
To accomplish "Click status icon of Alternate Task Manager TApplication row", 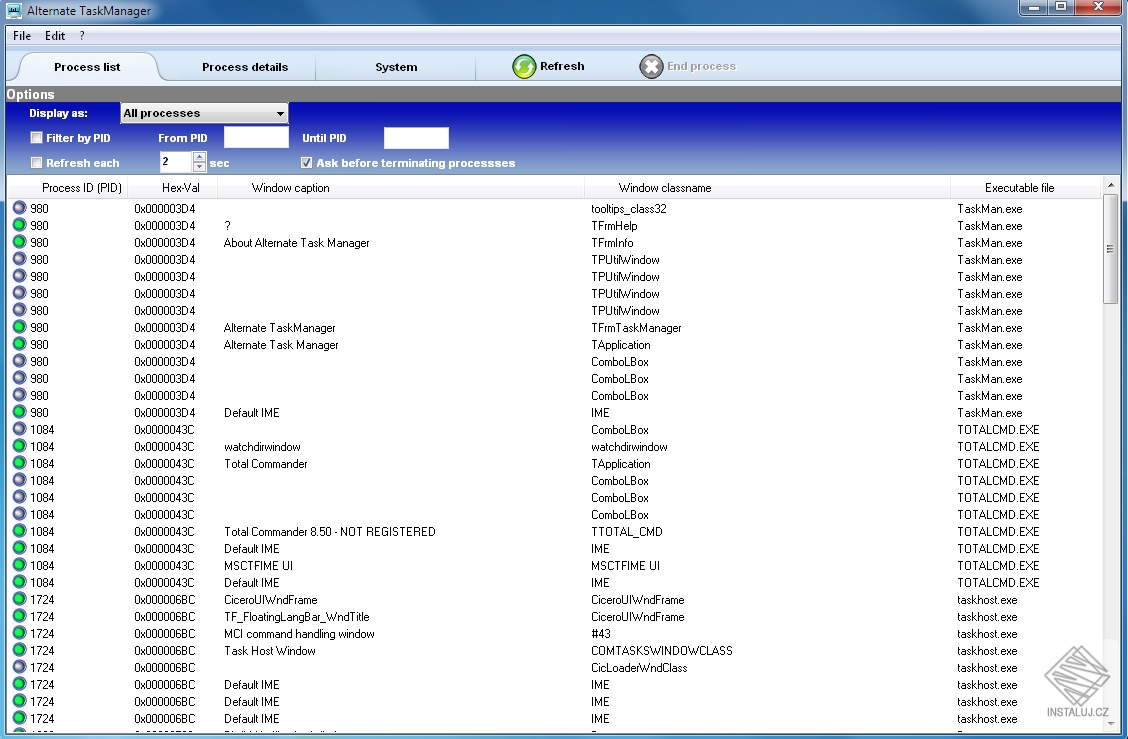I will coord(19,345).
